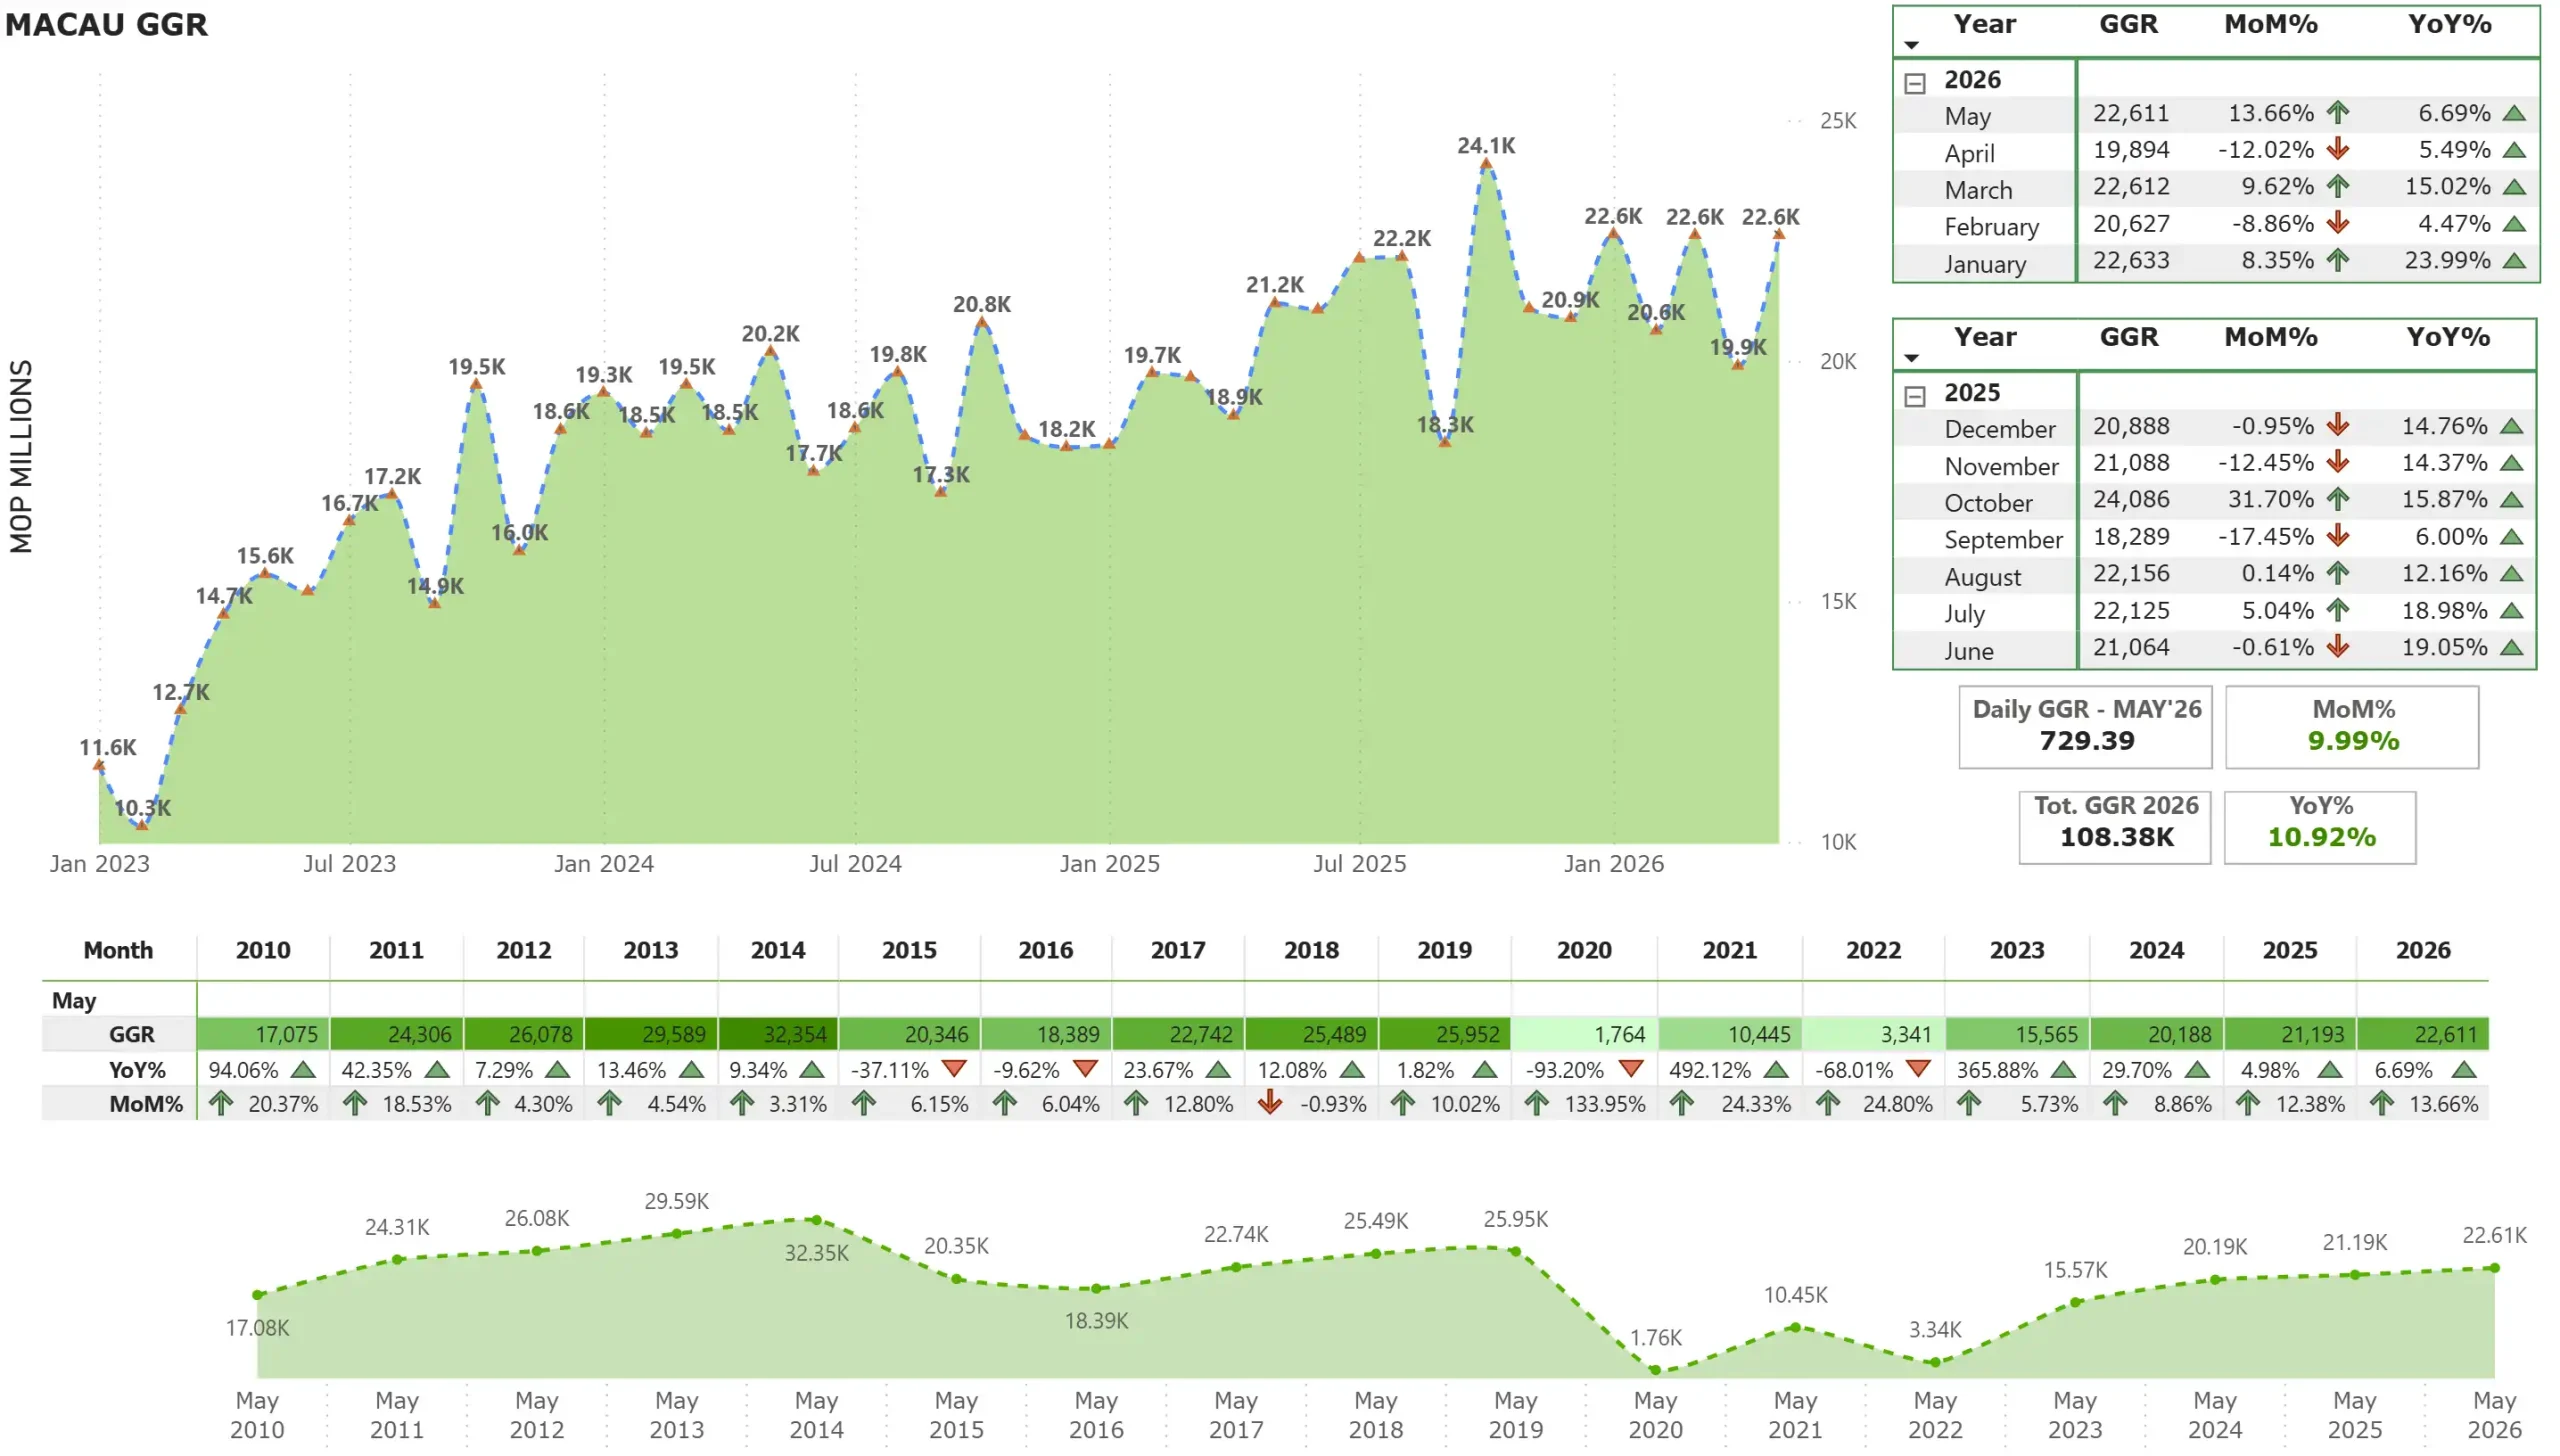This screenshot has width=2560, height=1456.
Task: Click the 24.1K peak data point marker
Action: pyautogui.click(x=1486, y=163)
